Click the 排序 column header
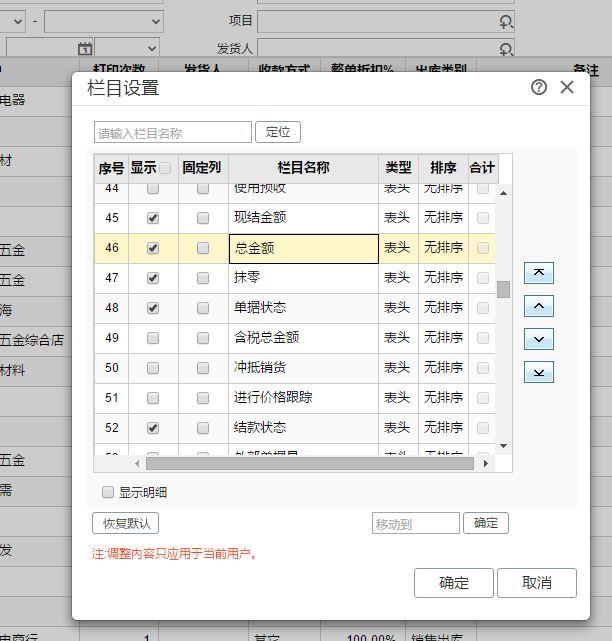The width and height of the screenshot is (612, 641). 443,168
